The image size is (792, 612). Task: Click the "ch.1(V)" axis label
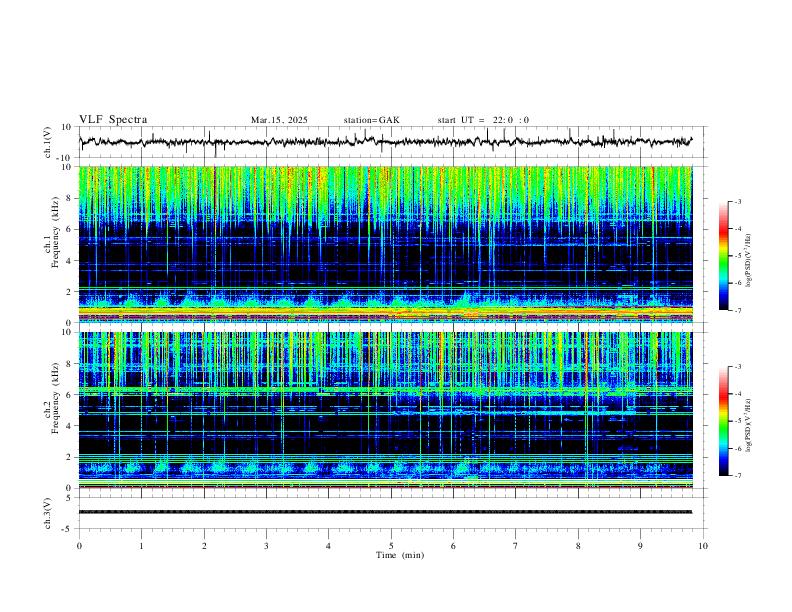point(48,142)
